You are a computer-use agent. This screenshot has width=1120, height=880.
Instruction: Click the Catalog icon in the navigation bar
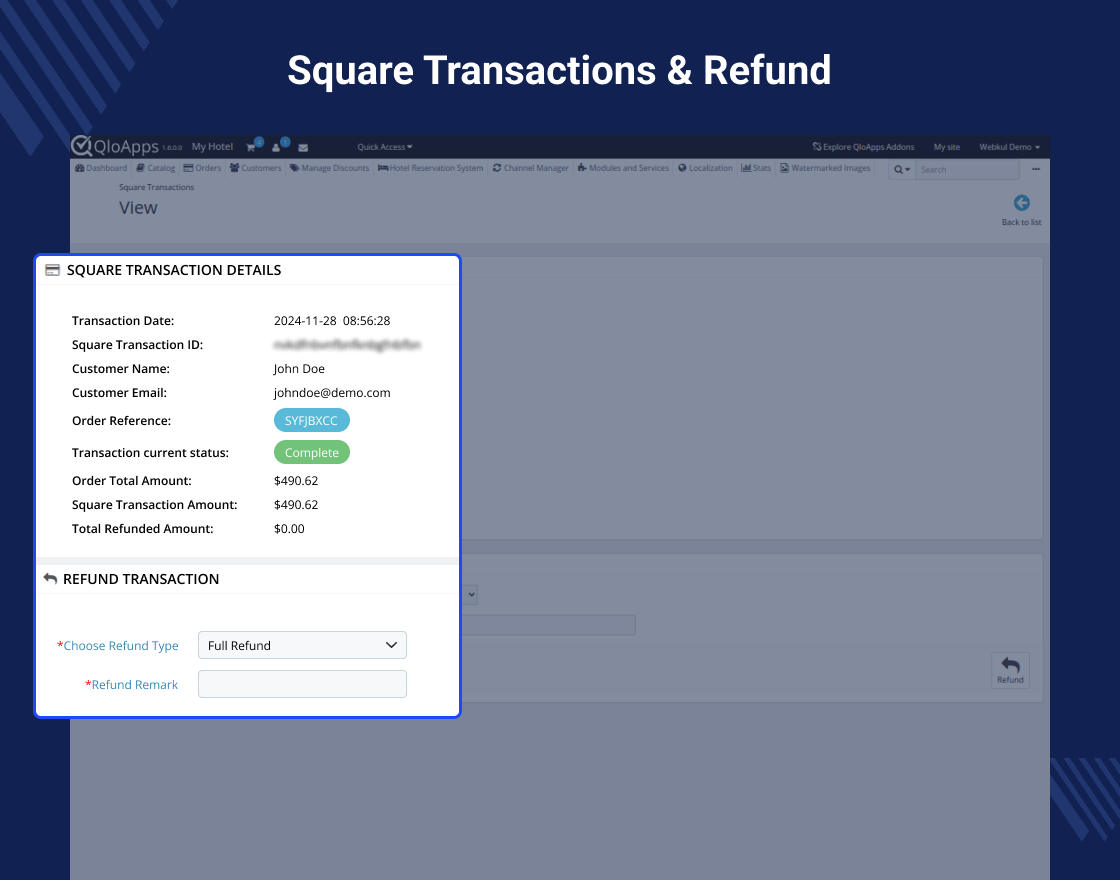click(x=138, y=168)
